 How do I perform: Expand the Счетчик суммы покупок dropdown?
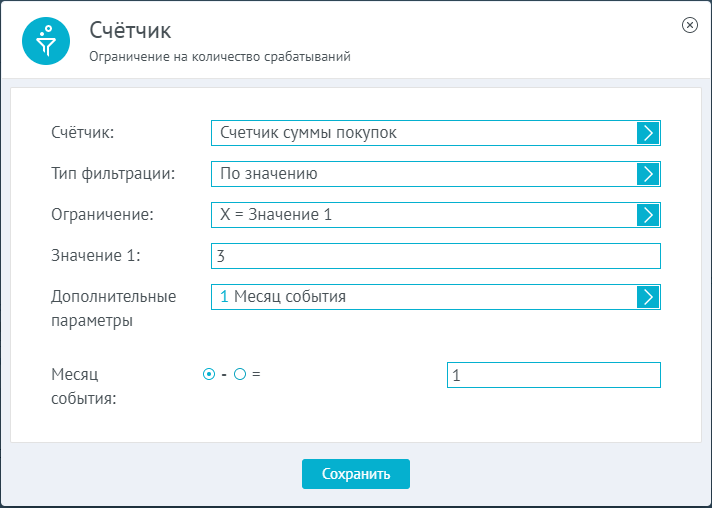tap(435, 133)
